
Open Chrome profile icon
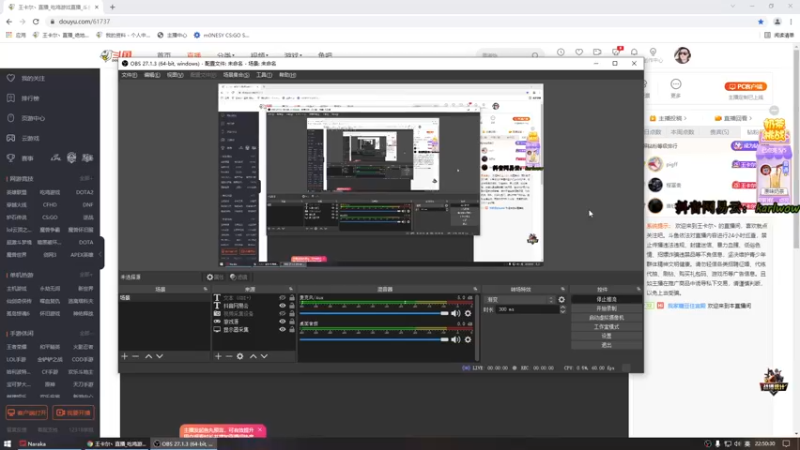(777, 21)
